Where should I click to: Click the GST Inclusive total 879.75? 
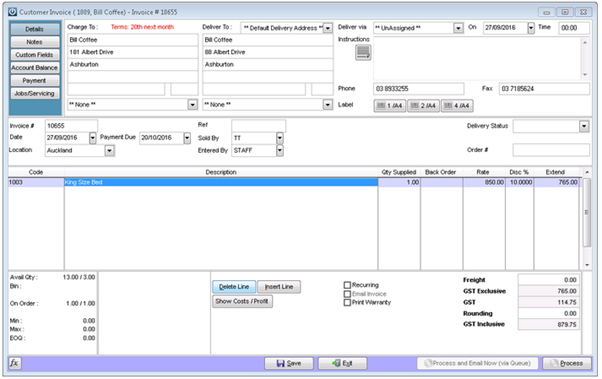549,324
